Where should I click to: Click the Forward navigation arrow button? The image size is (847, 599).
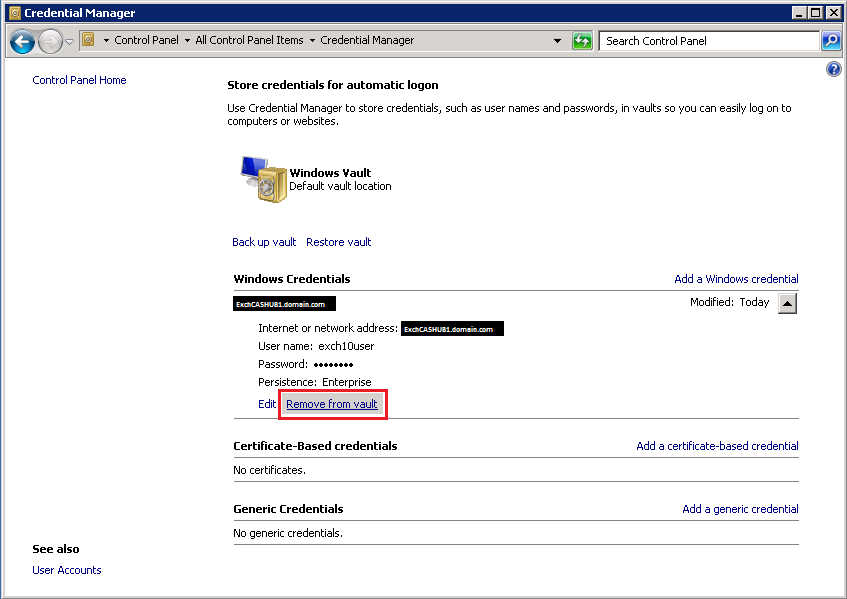coord(50,41)
